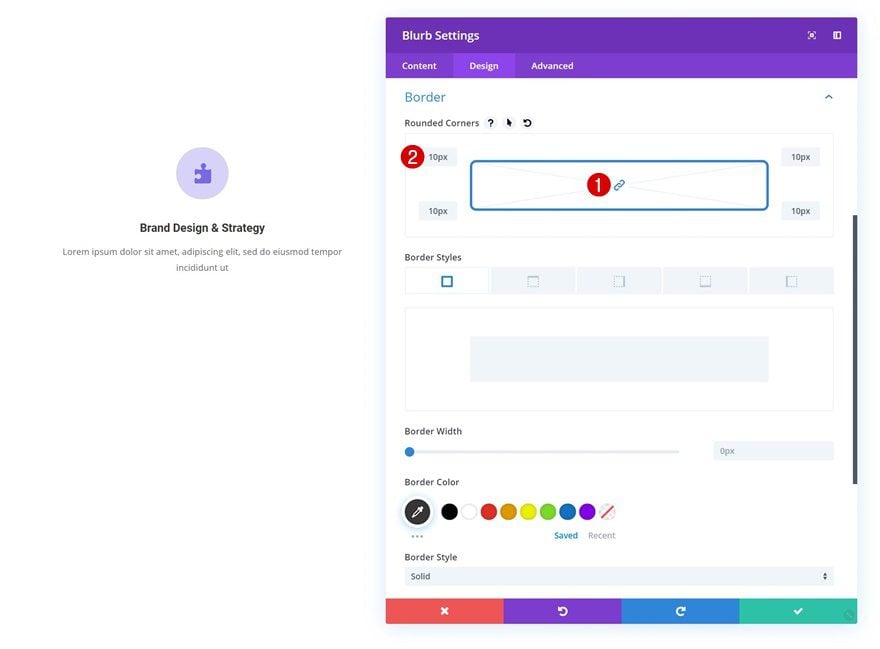Screen dimensions: 880x649
Task: Select the left border style
Action: [x=791, y=281]
